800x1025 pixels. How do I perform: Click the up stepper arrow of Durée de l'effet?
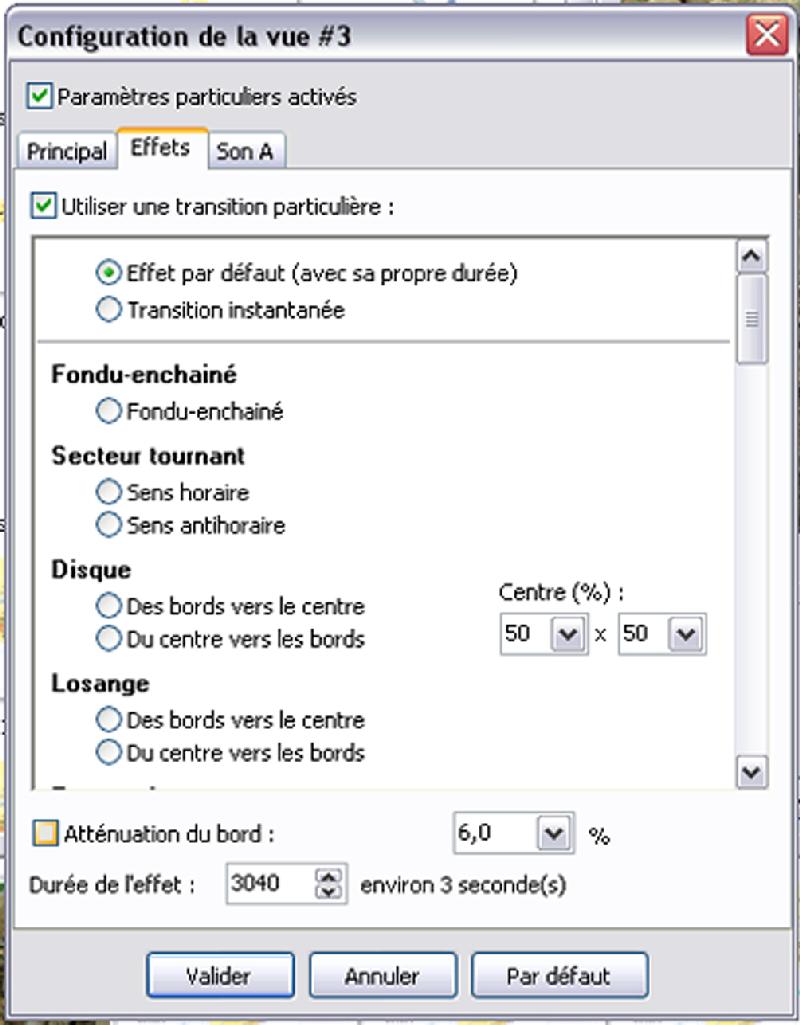tap(329, 876)
